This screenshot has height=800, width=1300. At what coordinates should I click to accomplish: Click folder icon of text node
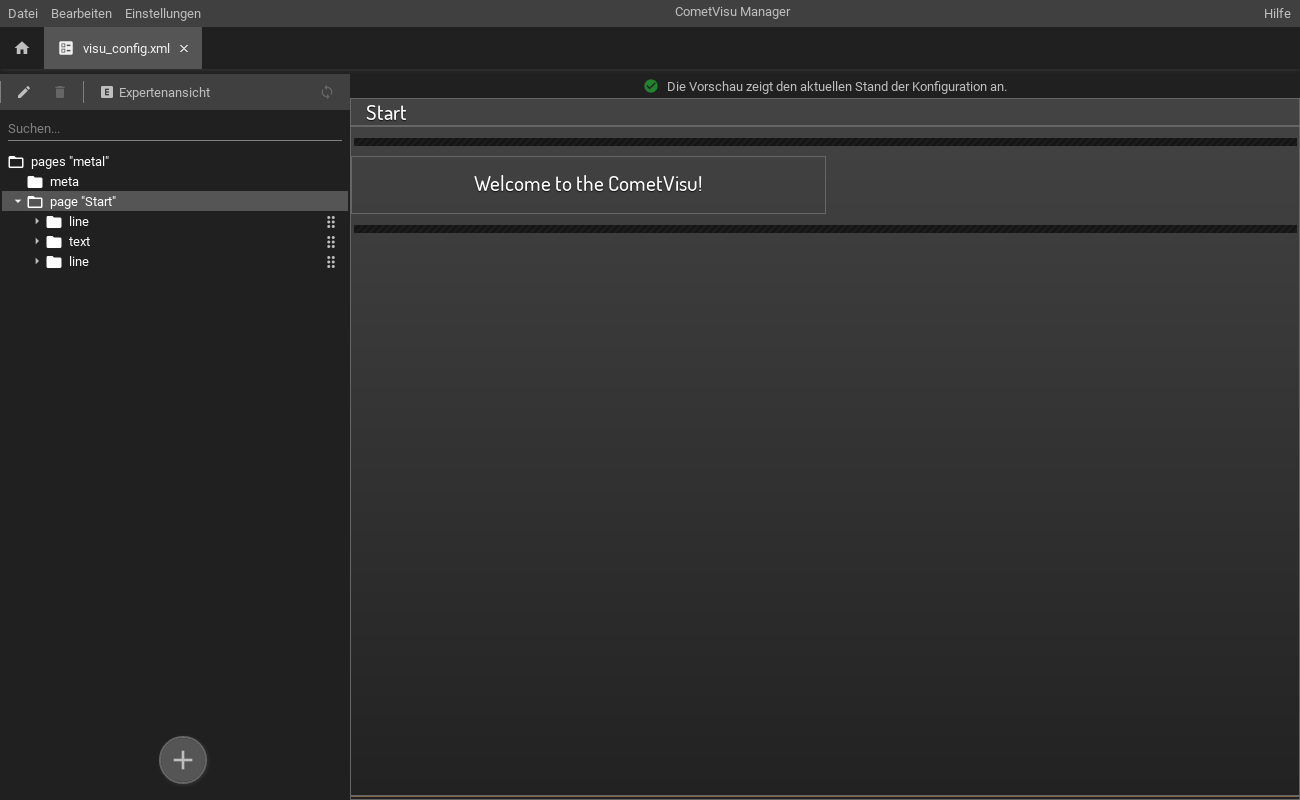tap(54, 241)
